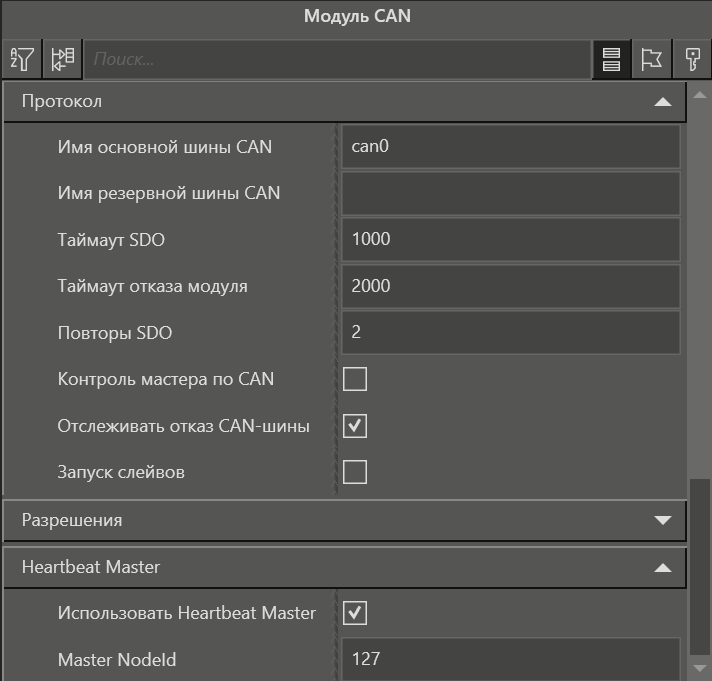Viewport: 712px width, 681px height.
Task: Click the Модуль CAN panel title
Action: pos(357,16)
